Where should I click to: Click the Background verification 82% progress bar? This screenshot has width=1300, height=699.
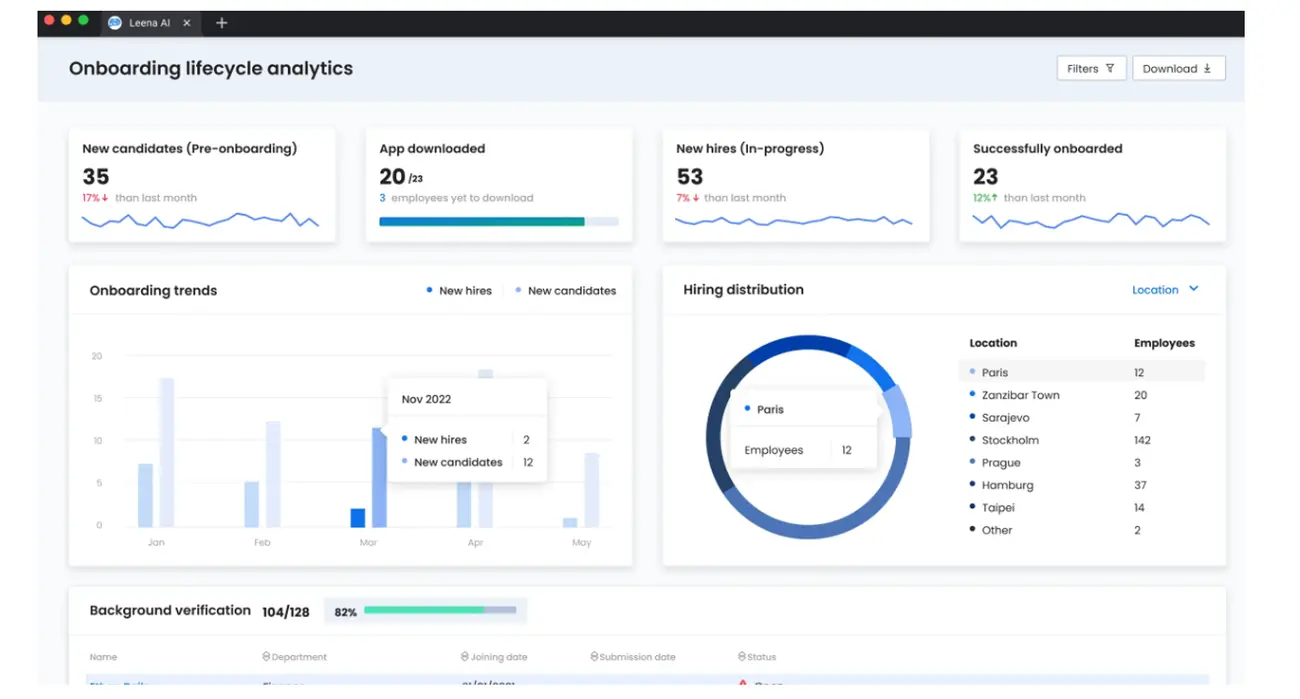click(x=440, y=610)
